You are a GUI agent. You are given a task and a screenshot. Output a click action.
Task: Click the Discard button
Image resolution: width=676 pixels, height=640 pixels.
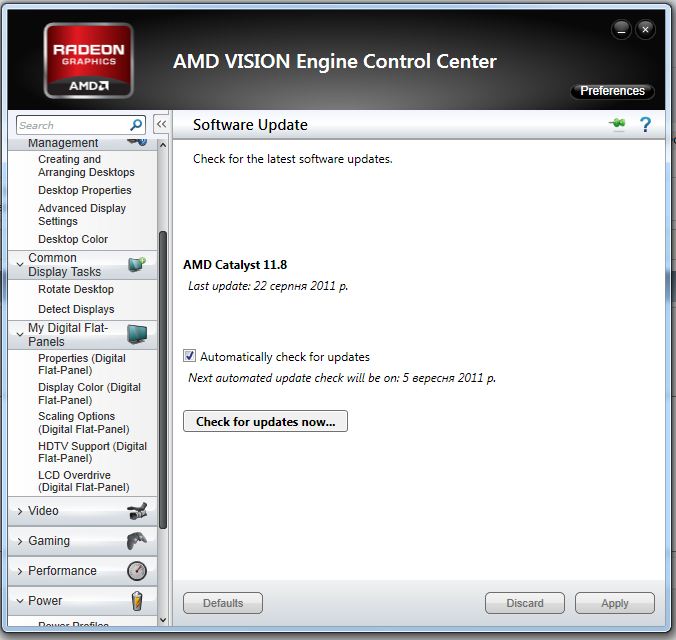525,603
